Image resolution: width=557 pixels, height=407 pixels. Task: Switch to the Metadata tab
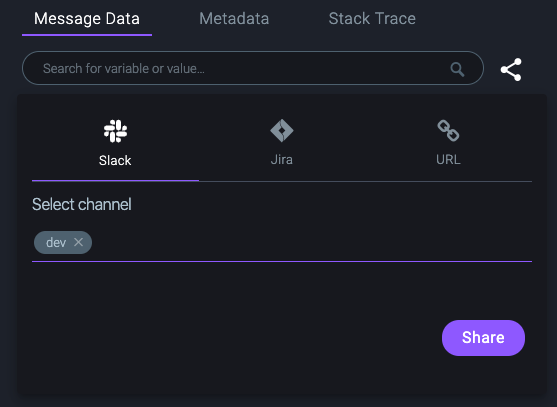pos(234,18)
